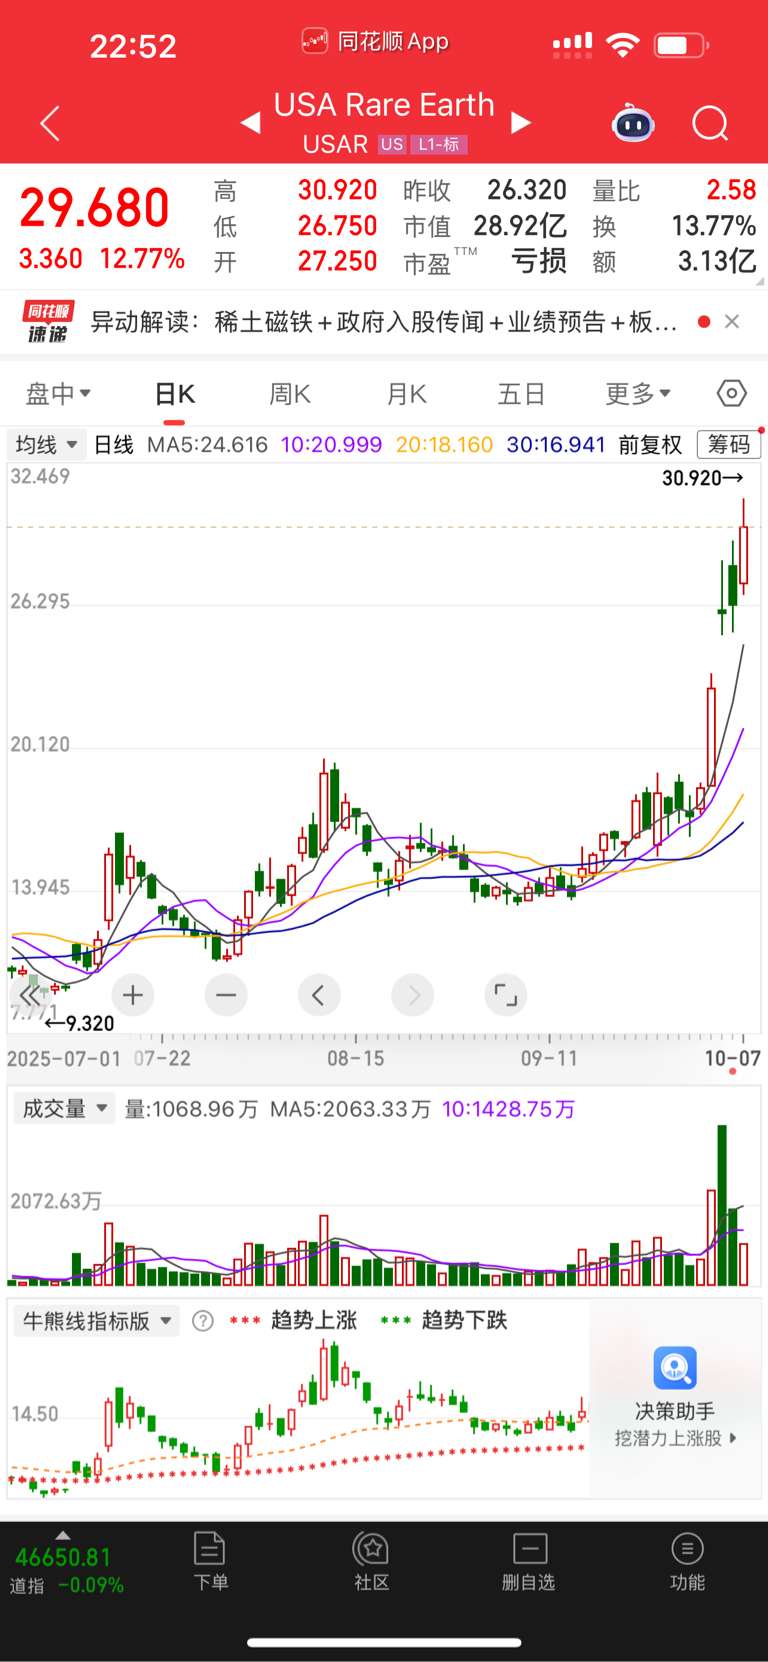Open chart settings hexagon icon
The image size is (768, 1662).
[x=731, y=393]
